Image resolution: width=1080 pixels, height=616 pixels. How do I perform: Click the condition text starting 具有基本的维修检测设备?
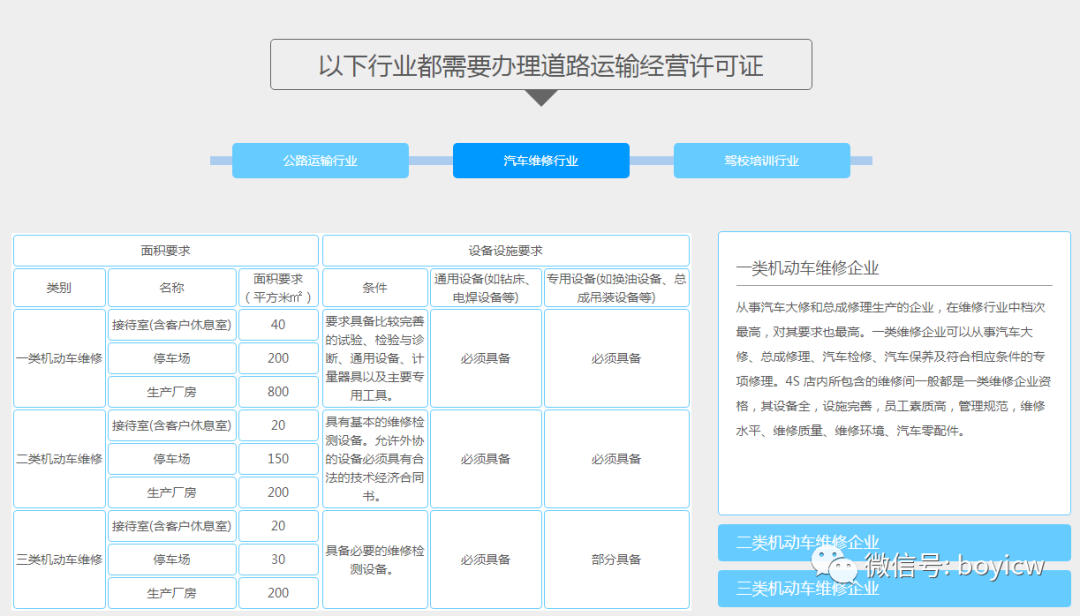click(x=375, y=459)
